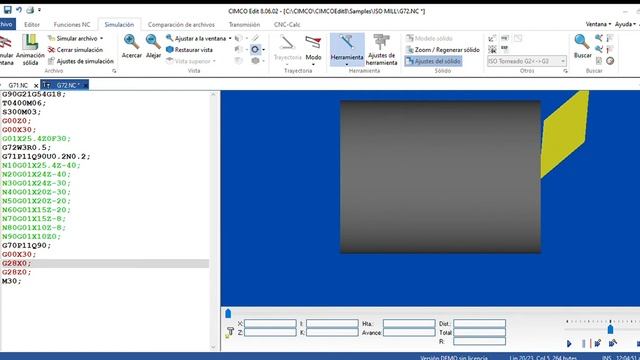The width and height of the screenshot is (640, 360).
Task: Toggle the Herramienta tool display button
Action: tap(347, 50)
